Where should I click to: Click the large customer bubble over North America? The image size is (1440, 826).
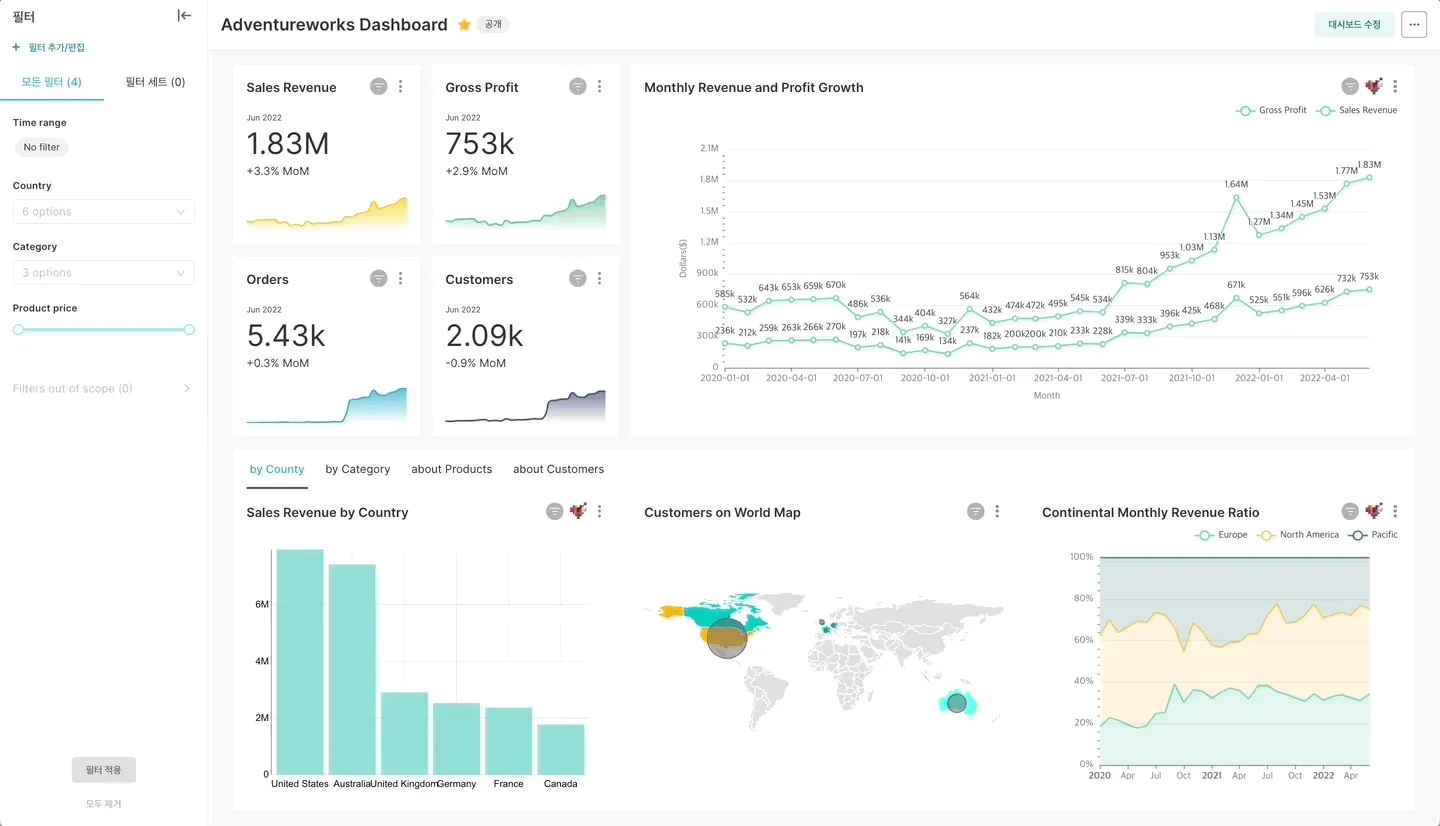727,637
